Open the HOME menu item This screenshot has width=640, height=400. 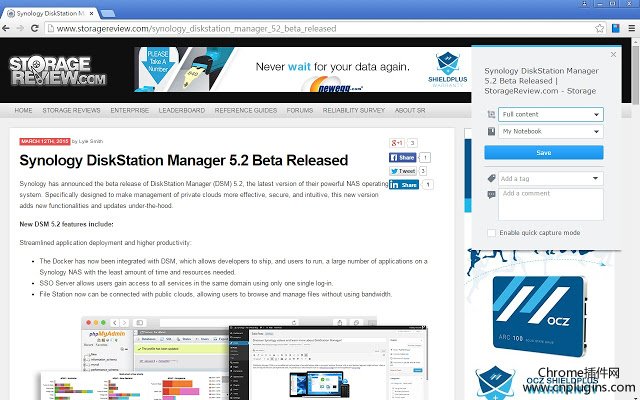(23, 110)
